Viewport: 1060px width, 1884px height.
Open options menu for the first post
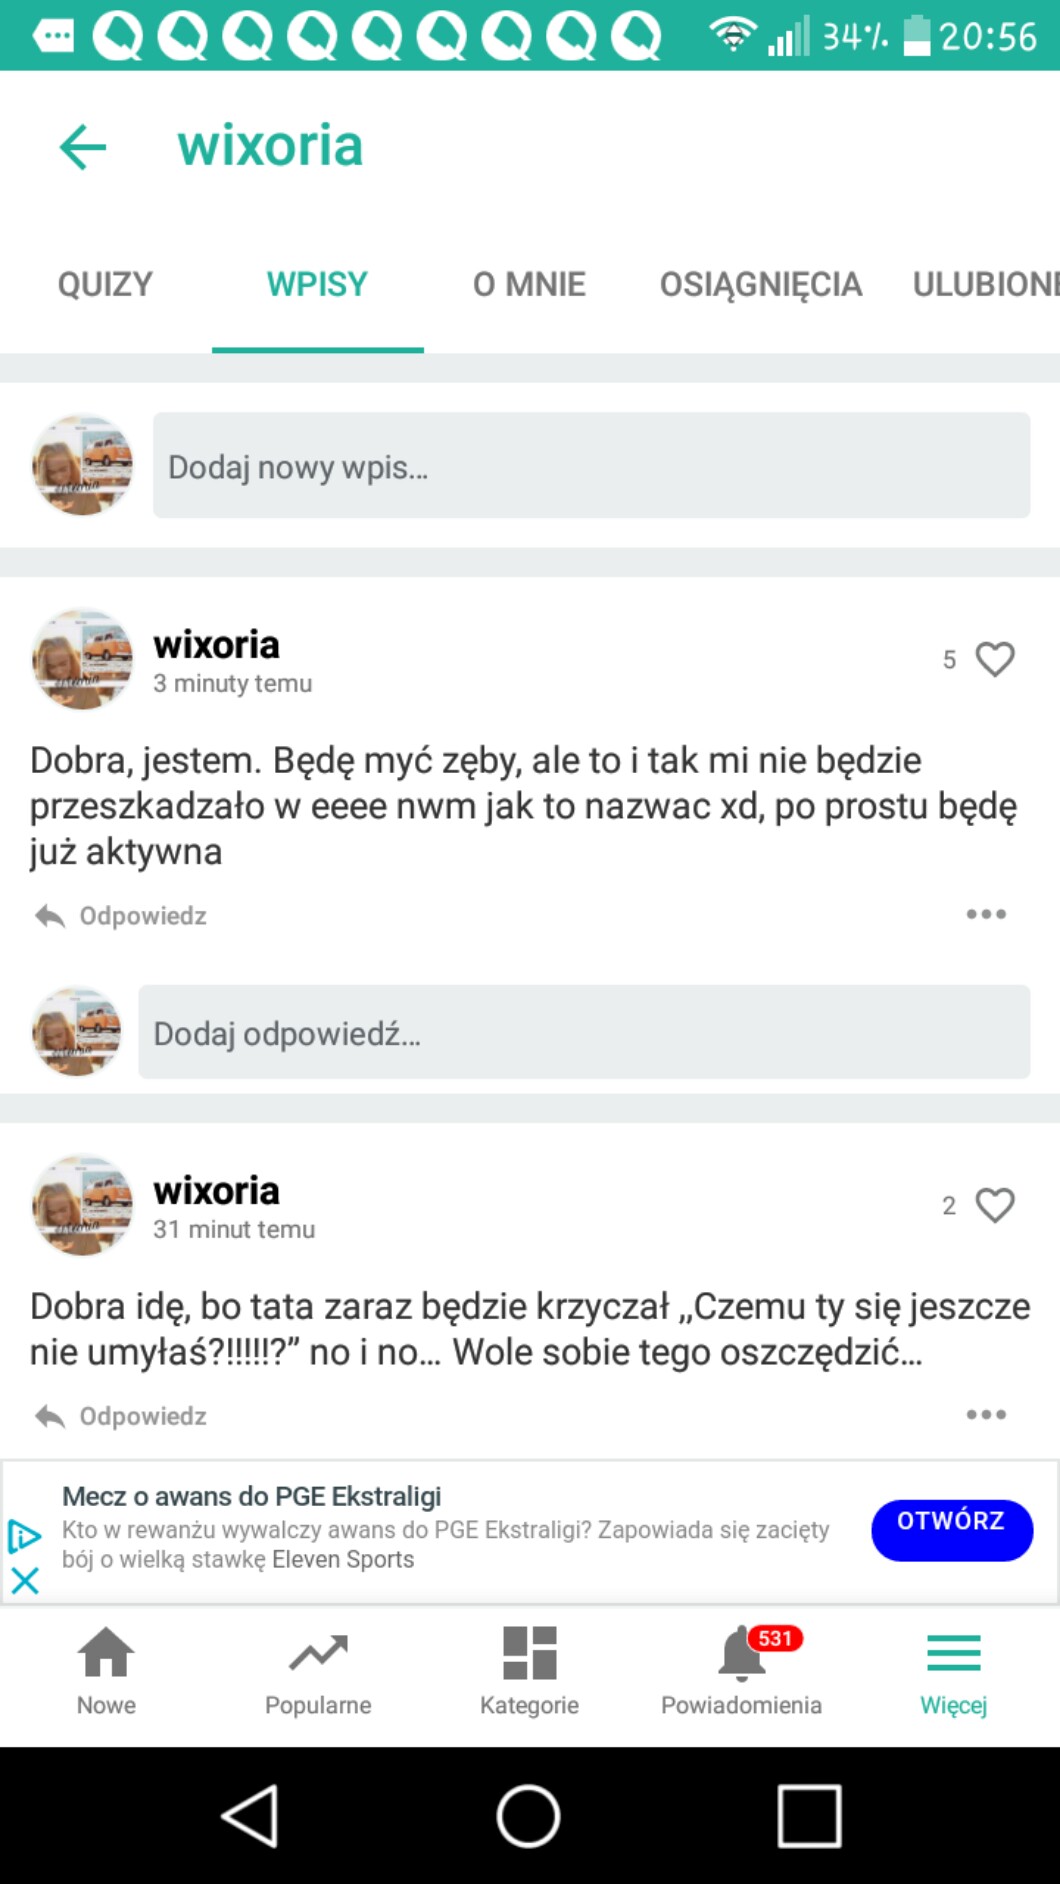click(x=986, y=914)
